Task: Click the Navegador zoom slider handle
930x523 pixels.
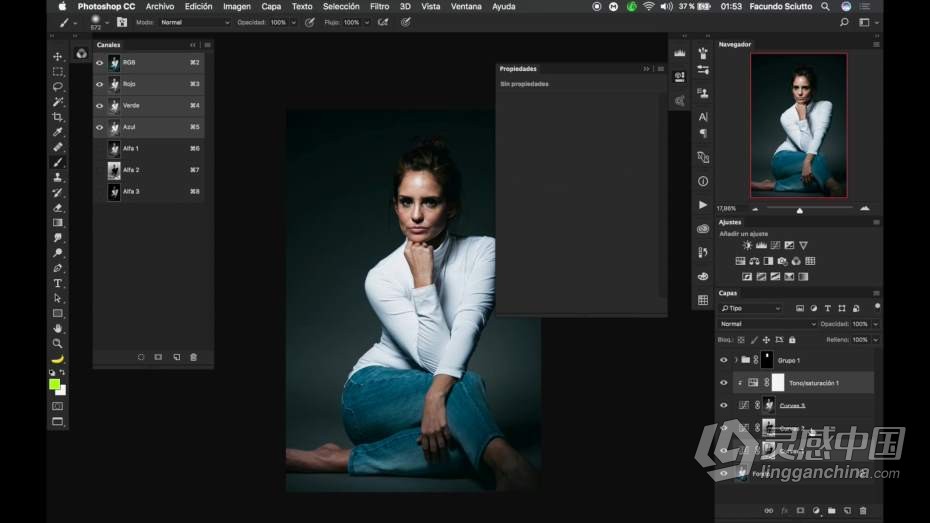Action: pyautogui.click(x=800, y=210)
